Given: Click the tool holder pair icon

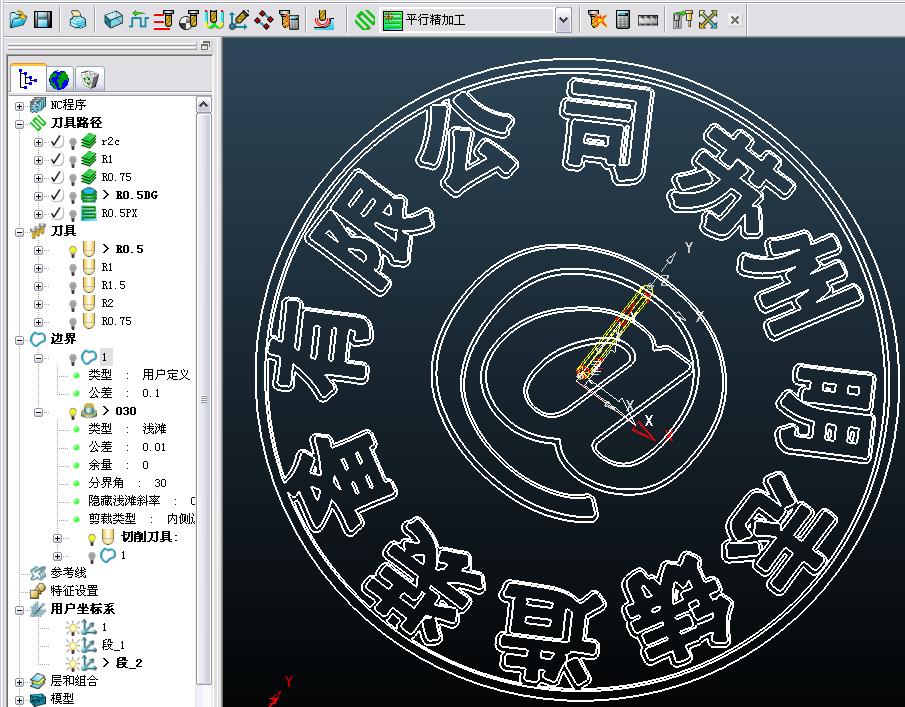Looking at the screenshot, I should (x=682, y=20).
